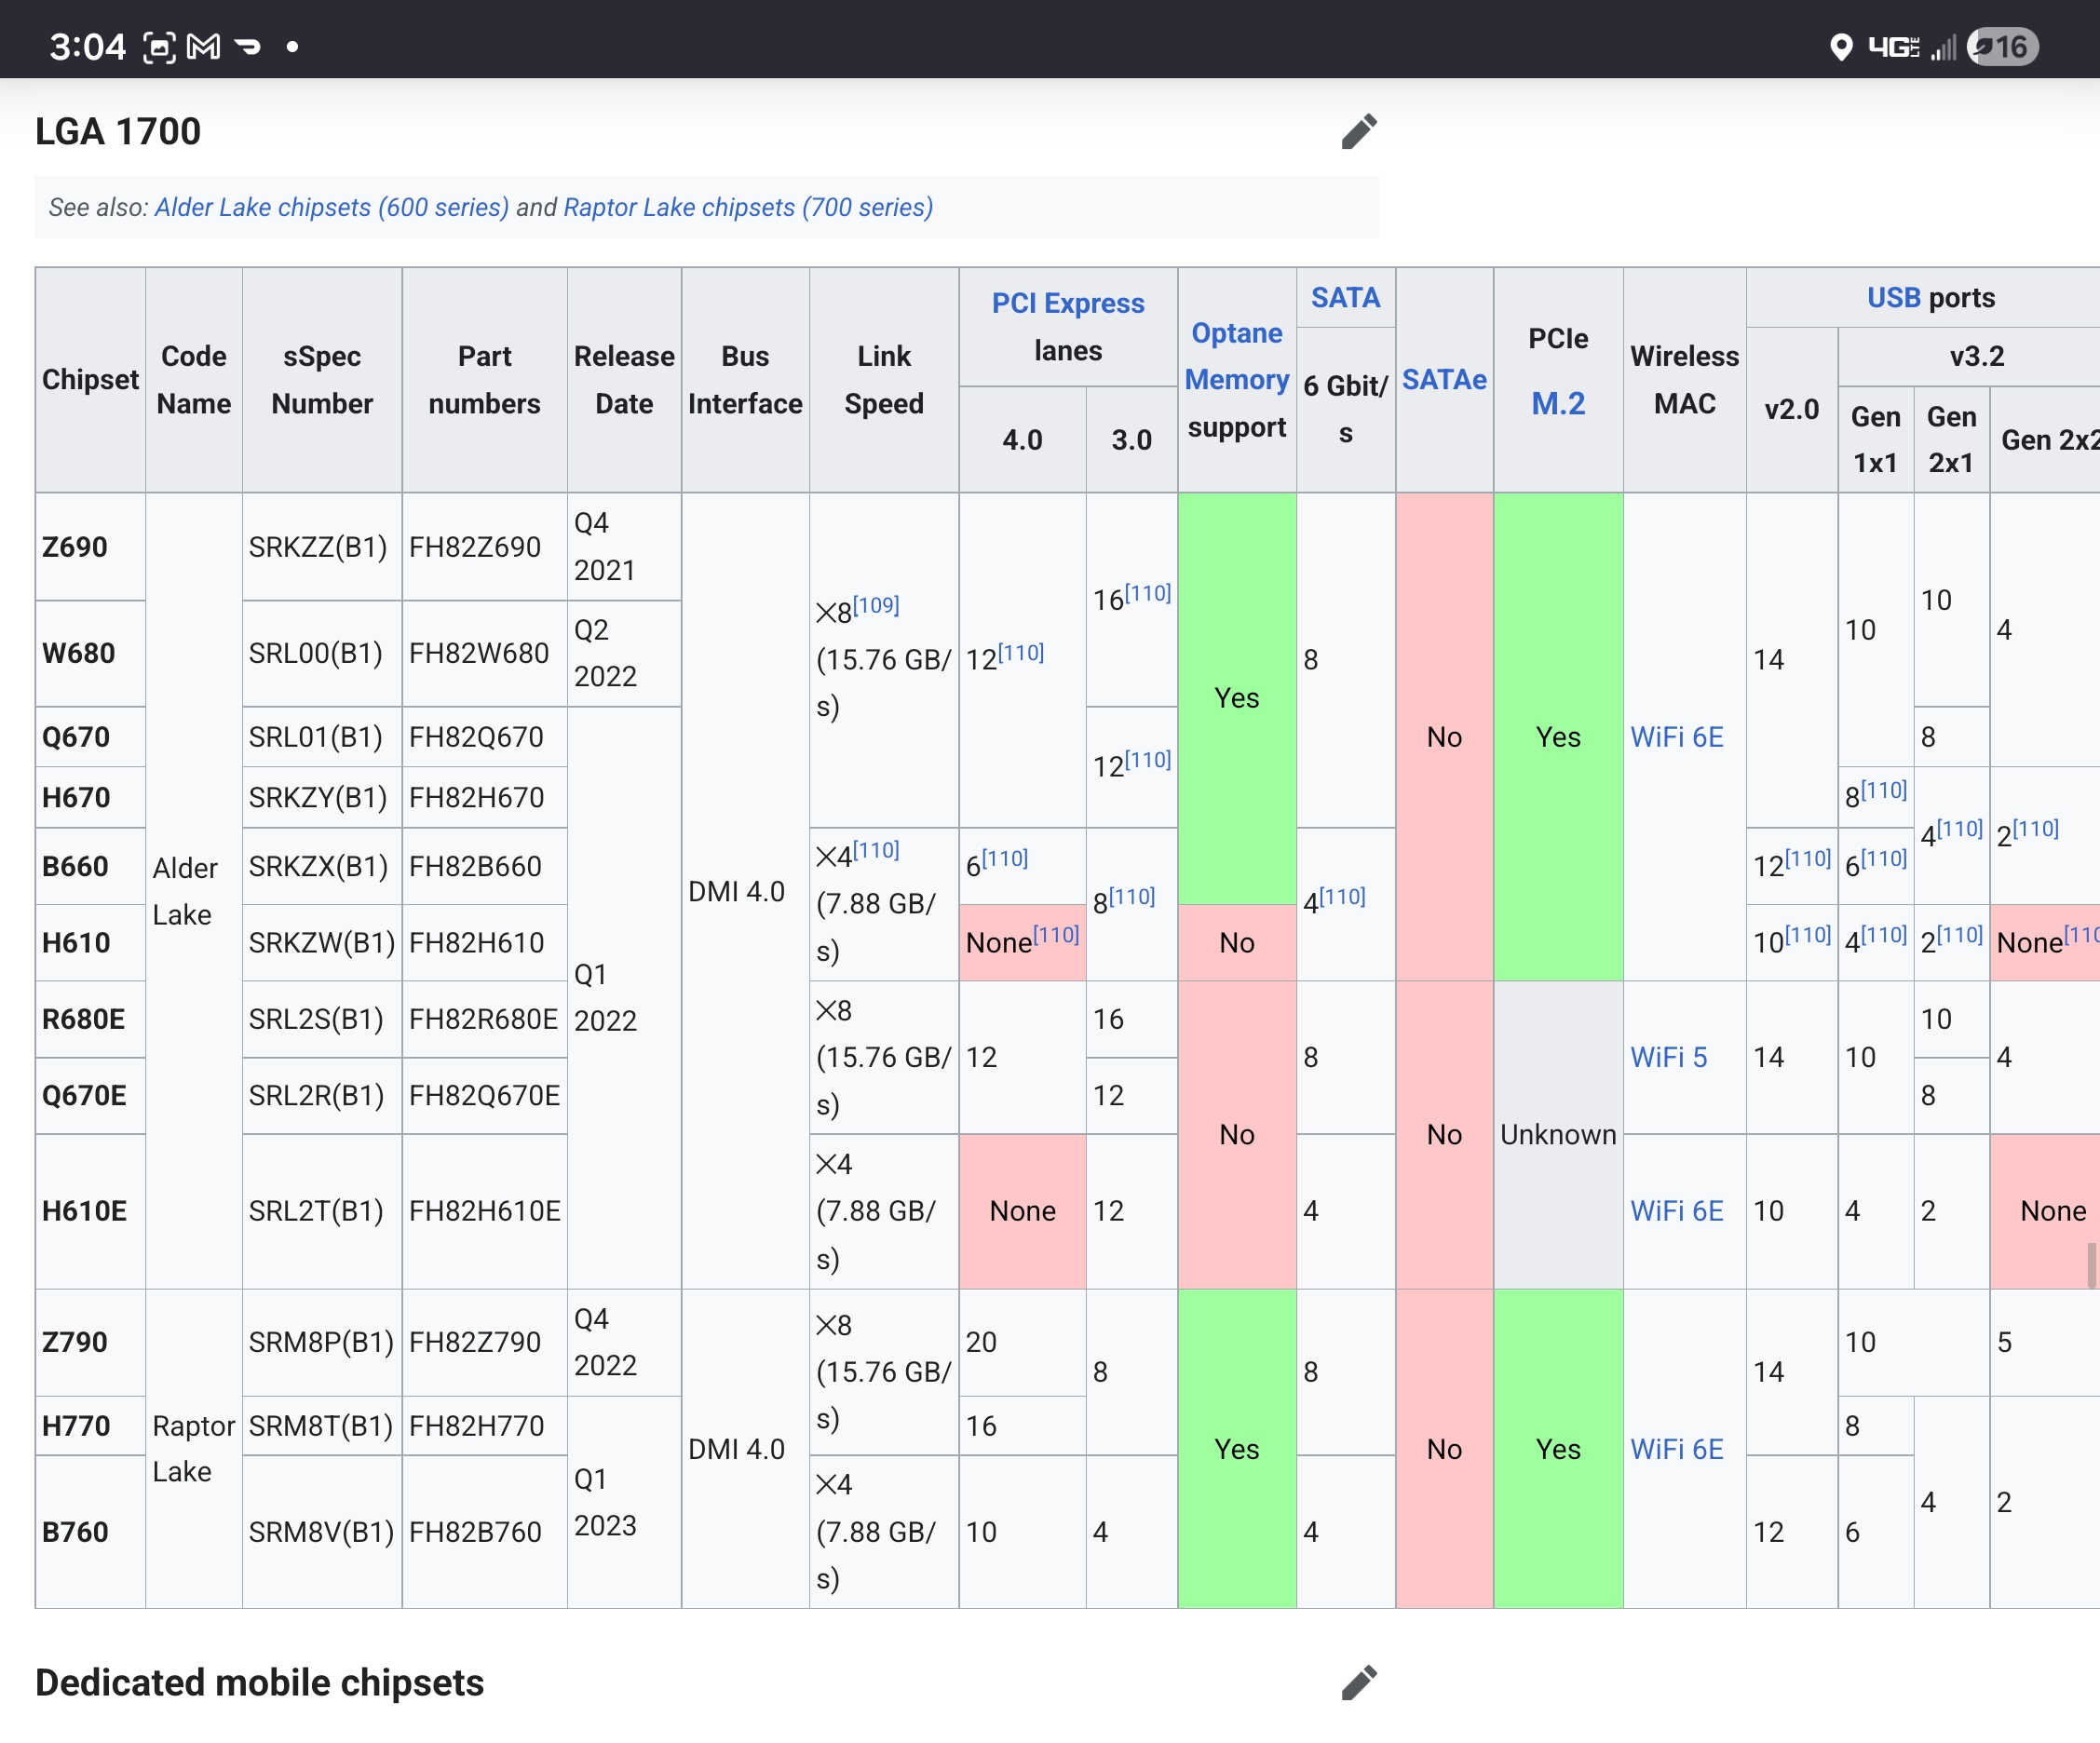2100x1743 pixels.
Task: Click citation [109] next to ×8 link speed
Action: (876, 604)
